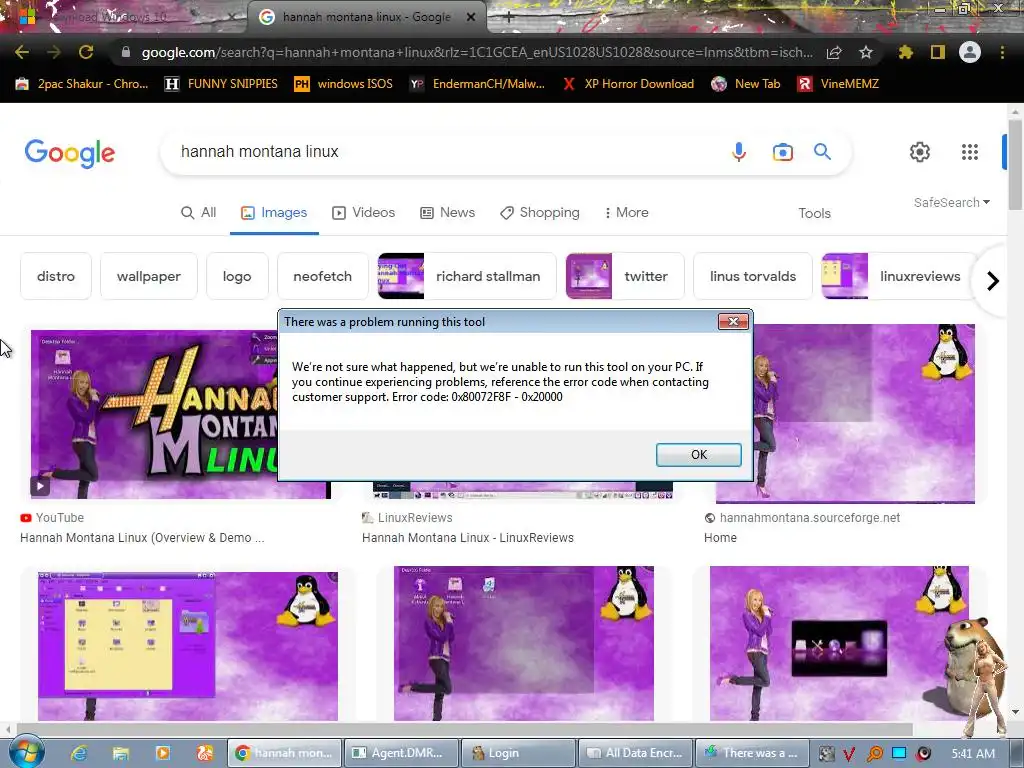Click the OK button in the error dialog
Image resolution: width=1024 pixels, height=768 pixels.
point(698,455)
